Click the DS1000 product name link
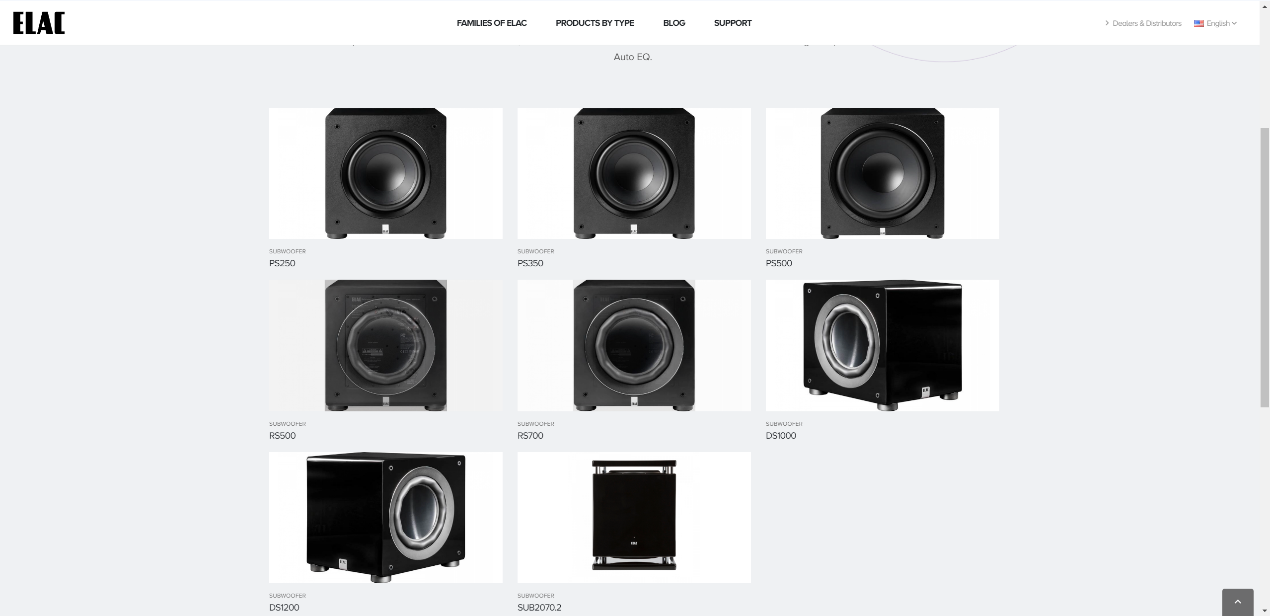The width and height of the screenshot is (1270, 616). coord(781,436)
